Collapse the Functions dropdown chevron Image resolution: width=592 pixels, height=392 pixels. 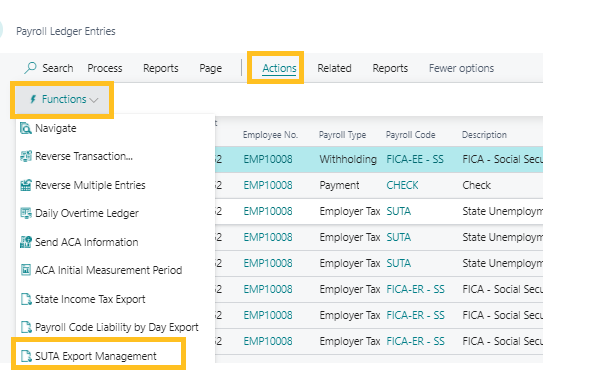pyautogui.click(x=94, y=100)
